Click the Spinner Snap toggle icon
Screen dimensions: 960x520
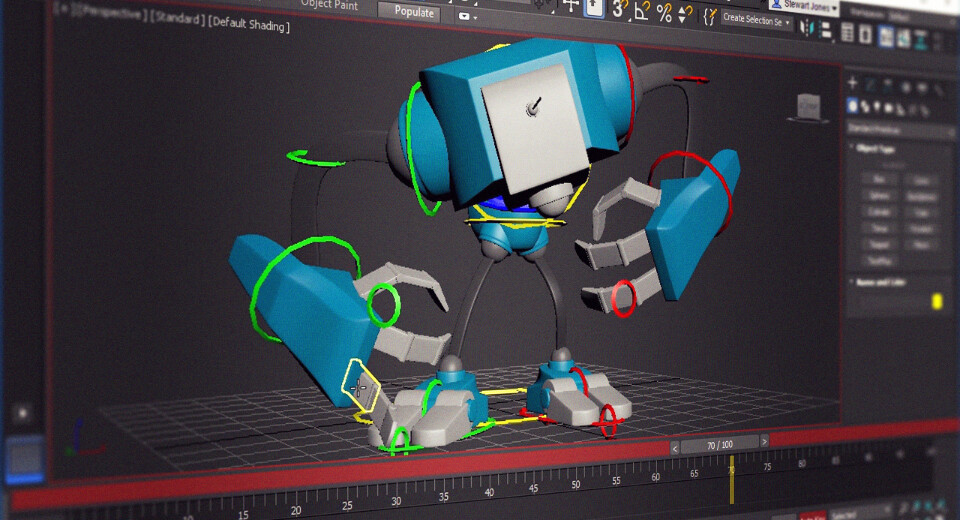coord(685,14)
